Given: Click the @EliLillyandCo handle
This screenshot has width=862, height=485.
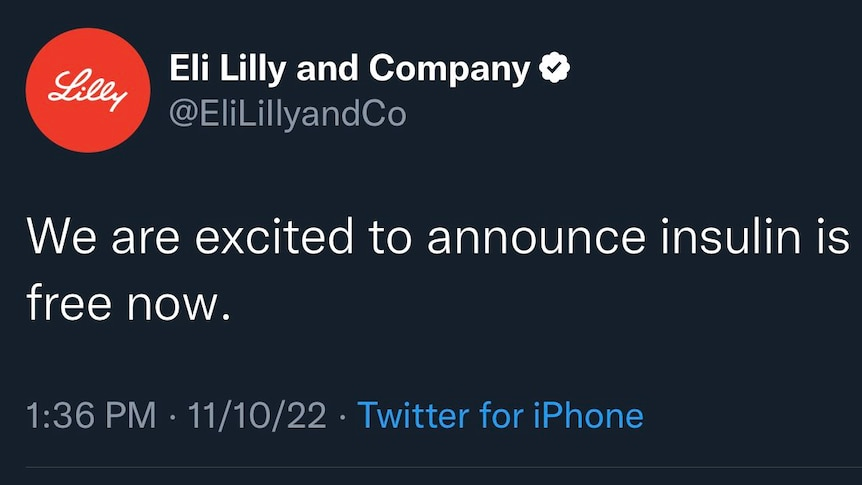Looking at the screenshot, I should 288,114.
